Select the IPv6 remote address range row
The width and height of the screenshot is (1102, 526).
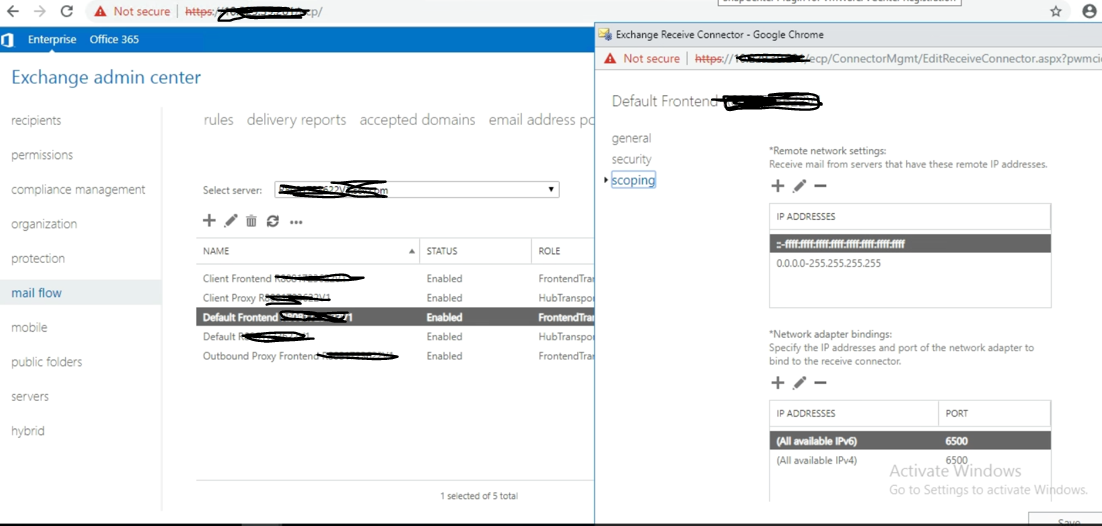[910, 244]
